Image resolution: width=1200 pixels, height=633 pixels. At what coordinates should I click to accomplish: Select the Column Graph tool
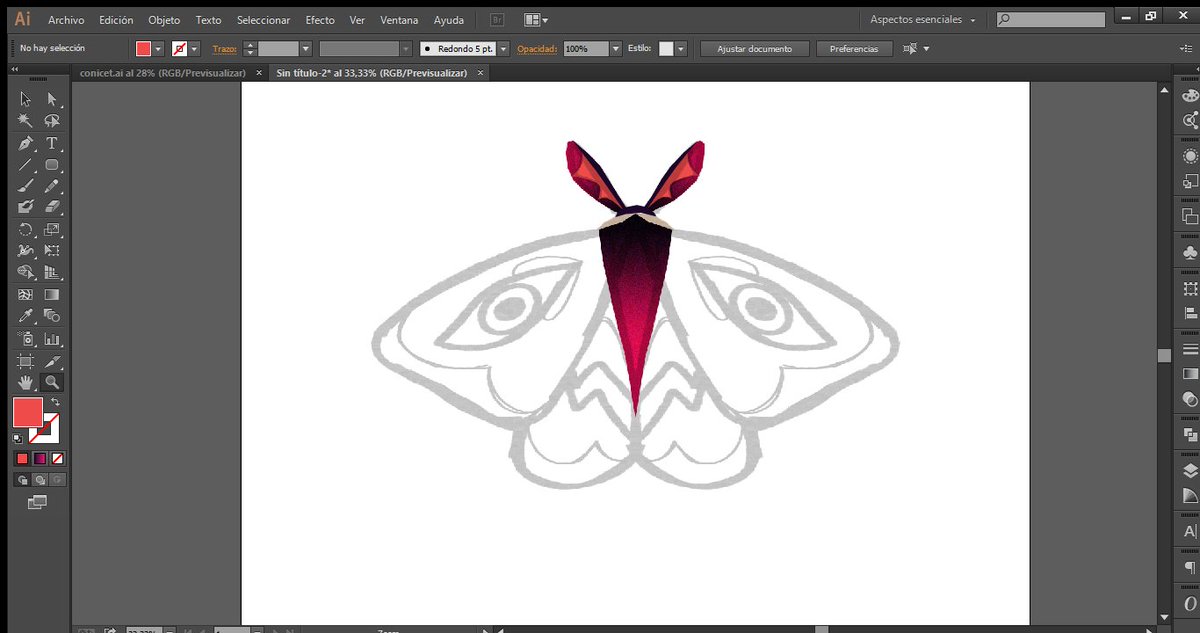point(52,339)
